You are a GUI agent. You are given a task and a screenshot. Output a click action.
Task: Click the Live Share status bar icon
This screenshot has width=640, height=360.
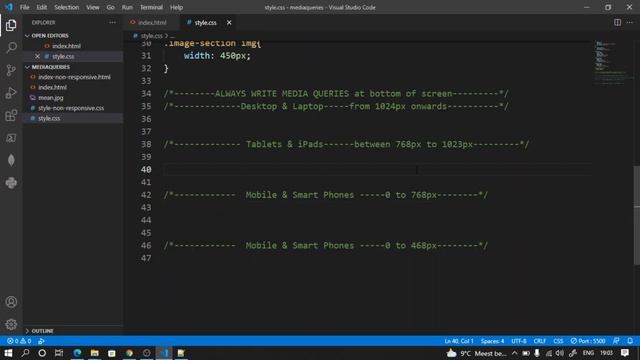point(41,341)
